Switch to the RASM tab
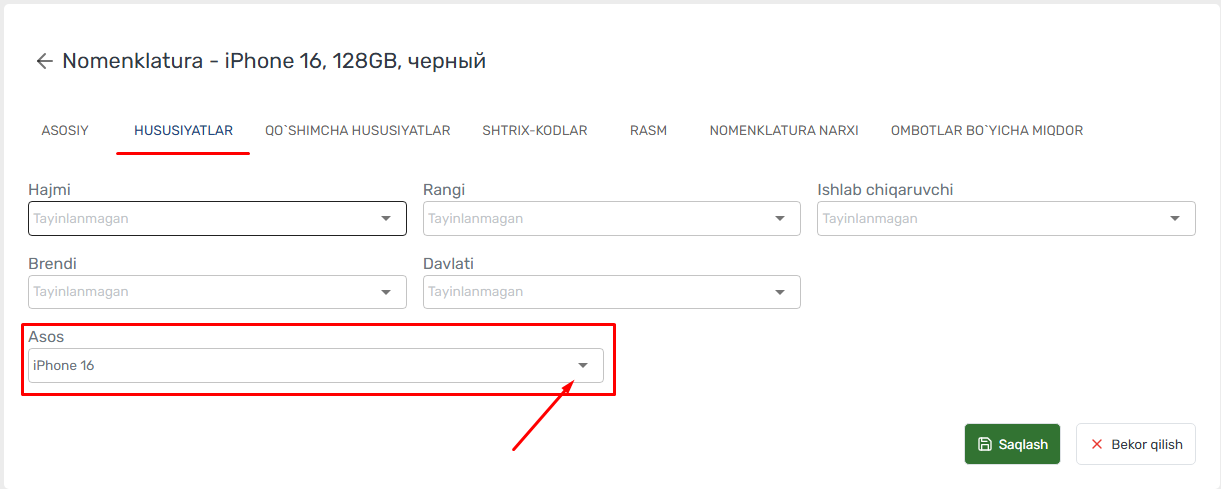The height and width of the screenshot is (489, 1221). point(648,130)
